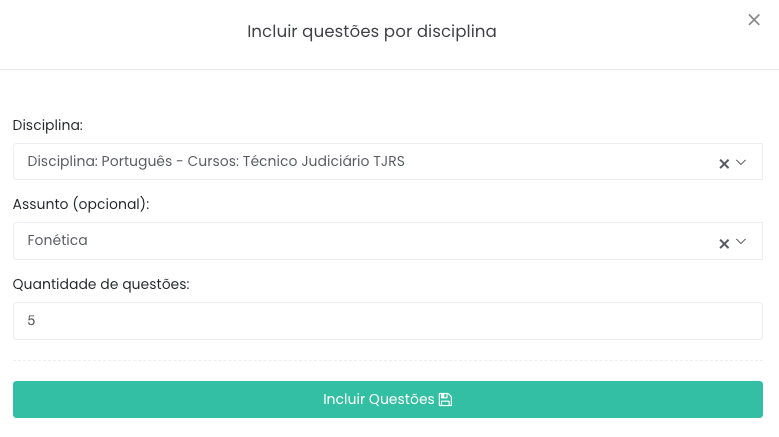The width and height of the screenshot is (779, 437).
Task: Clear the selected Disciplina value
Action: click(x=724, y=163)
